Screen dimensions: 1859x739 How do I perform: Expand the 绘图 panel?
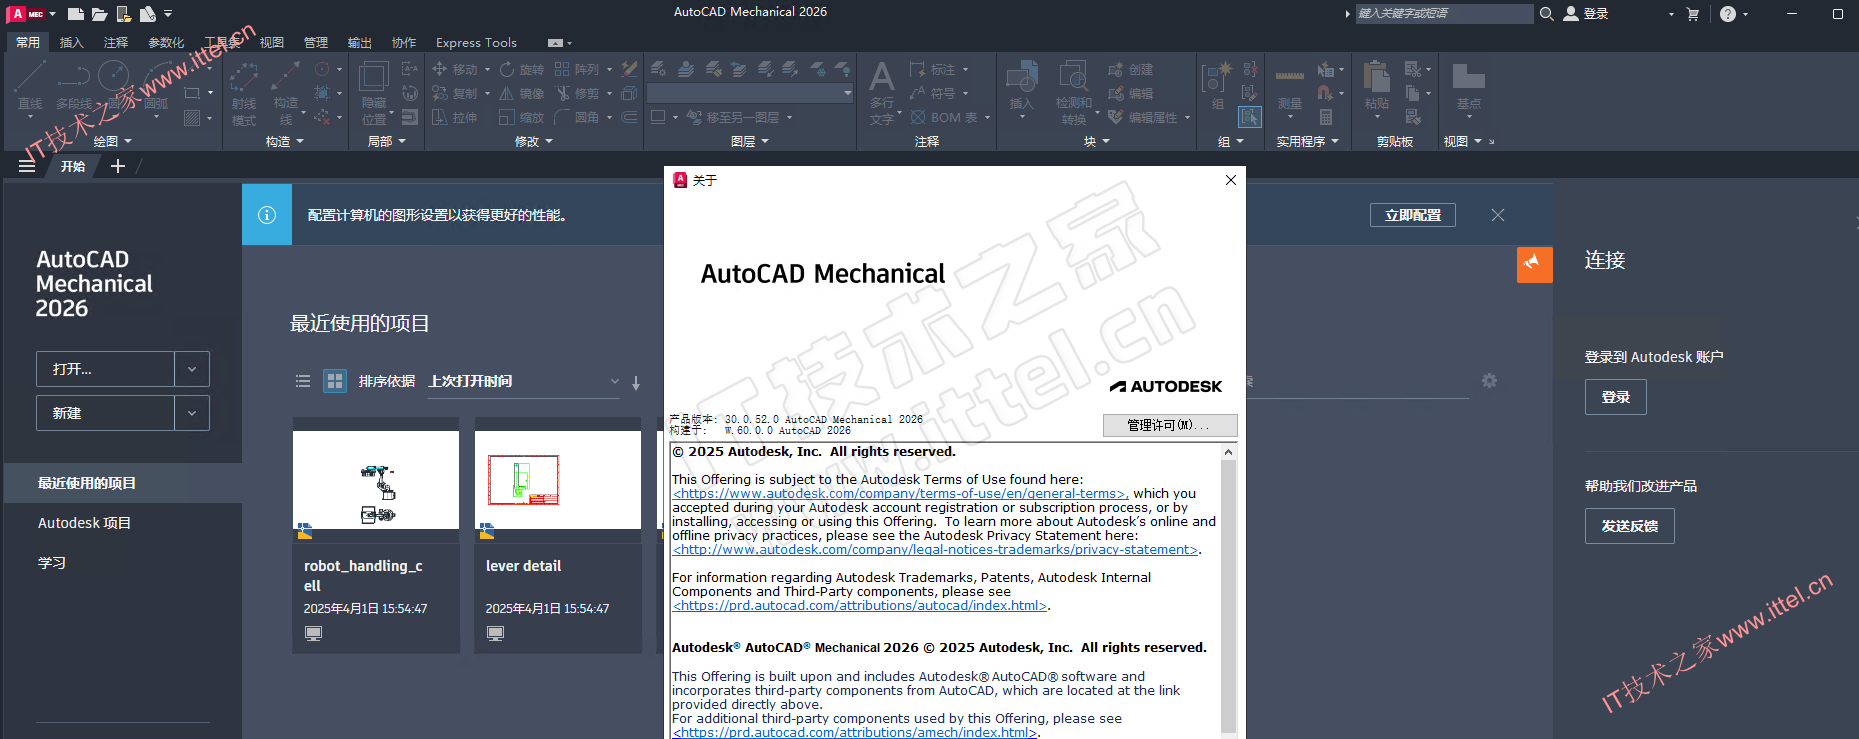click(112, 141)
